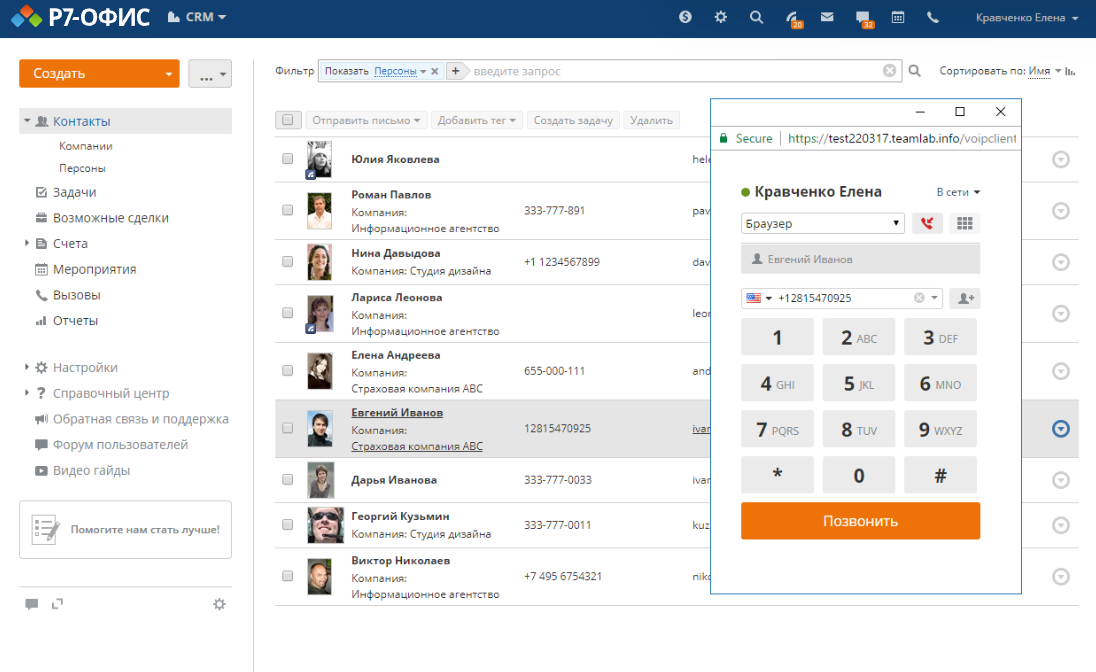Click the gear icon at sidebar bottom
This screenshot has width=1096, height=672.
219,604
